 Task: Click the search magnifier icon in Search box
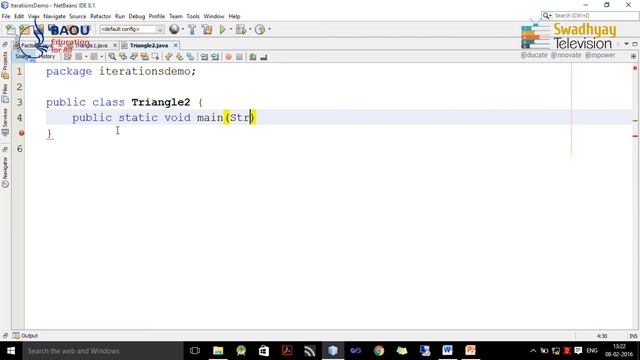coord(546,16)
